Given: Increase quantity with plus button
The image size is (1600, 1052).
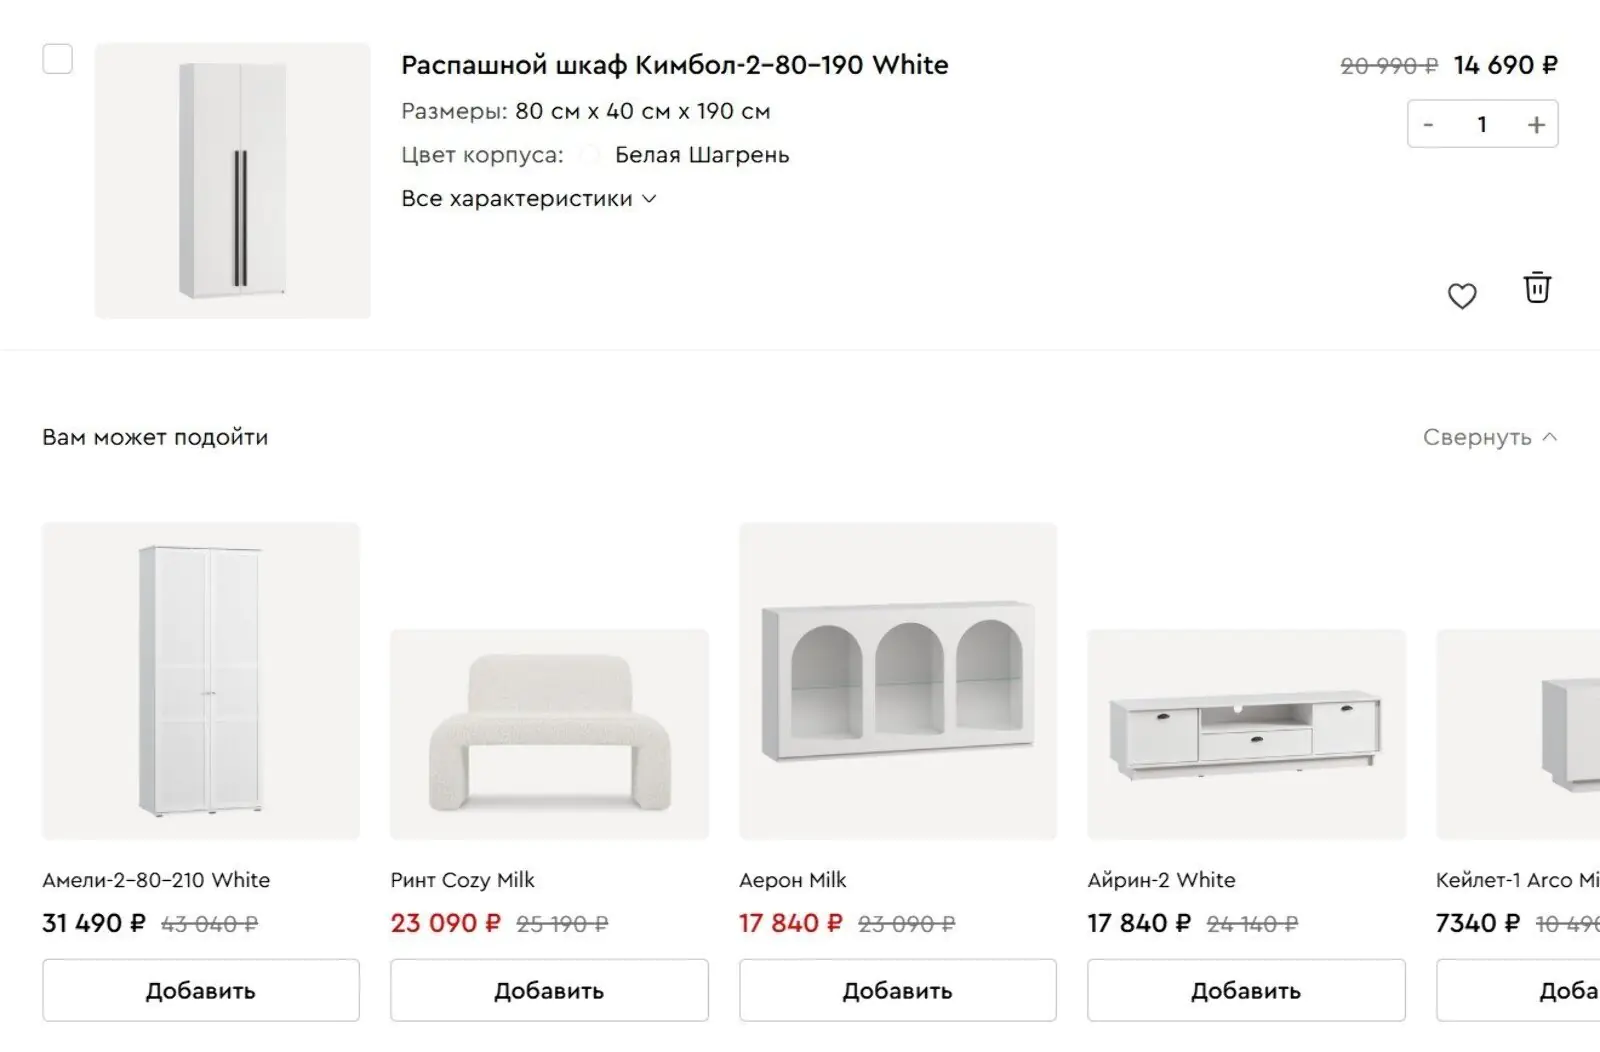Looking at the screenshot, I should [x=1536, y=125].
